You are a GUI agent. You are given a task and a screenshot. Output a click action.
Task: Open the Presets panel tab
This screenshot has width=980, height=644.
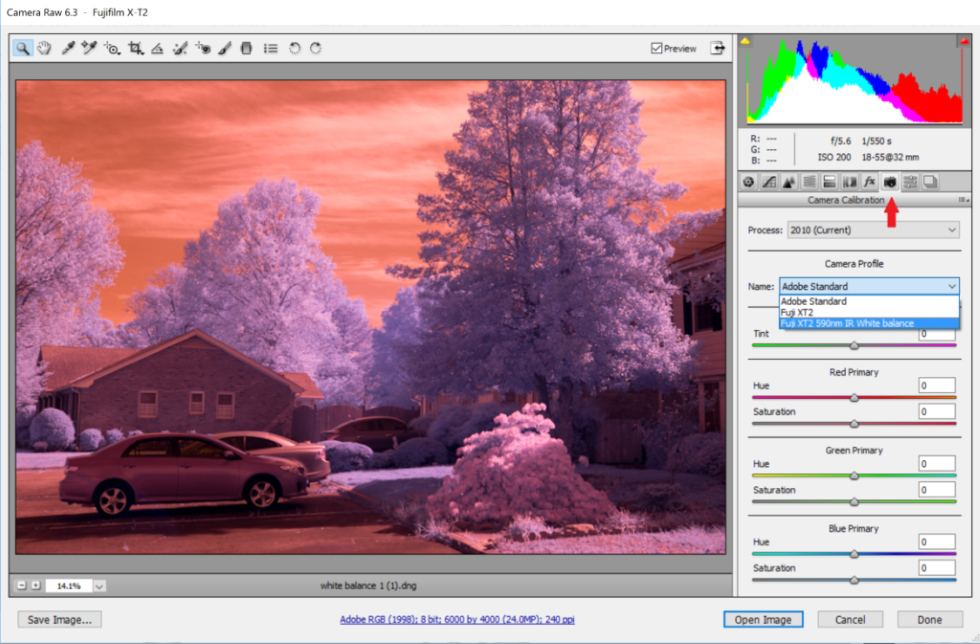pos(910,182)
